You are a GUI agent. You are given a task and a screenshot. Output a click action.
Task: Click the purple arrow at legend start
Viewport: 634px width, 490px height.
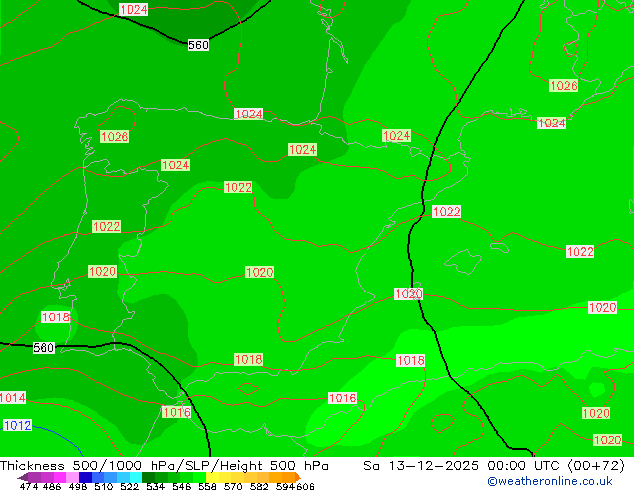[23, 477]
